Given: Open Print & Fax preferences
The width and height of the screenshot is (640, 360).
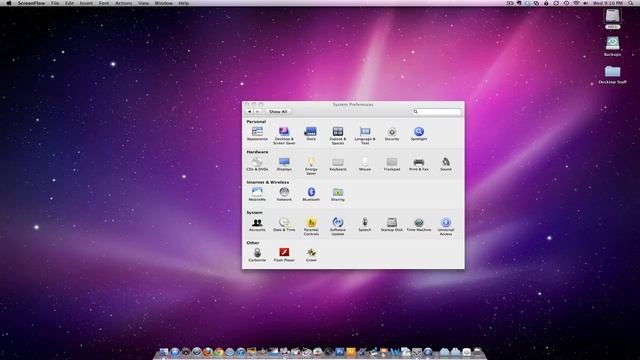Looking at the screenshot, I should pos(419,164).
